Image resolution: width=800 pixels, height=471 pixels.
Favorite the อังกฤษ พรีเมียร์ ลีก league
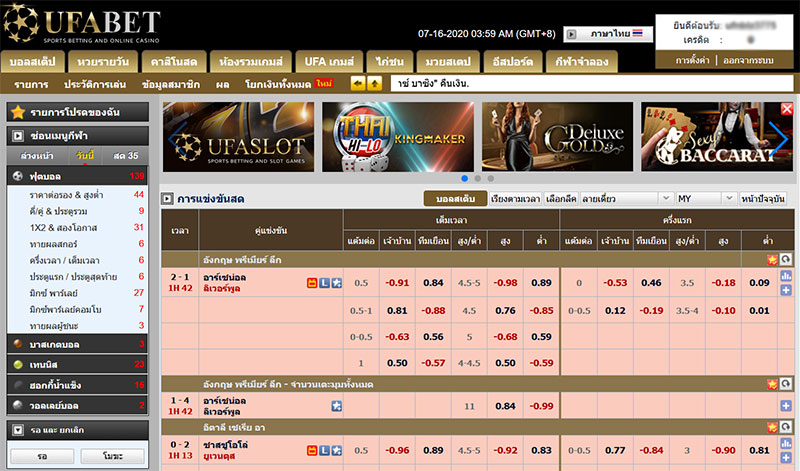point(772,260)
